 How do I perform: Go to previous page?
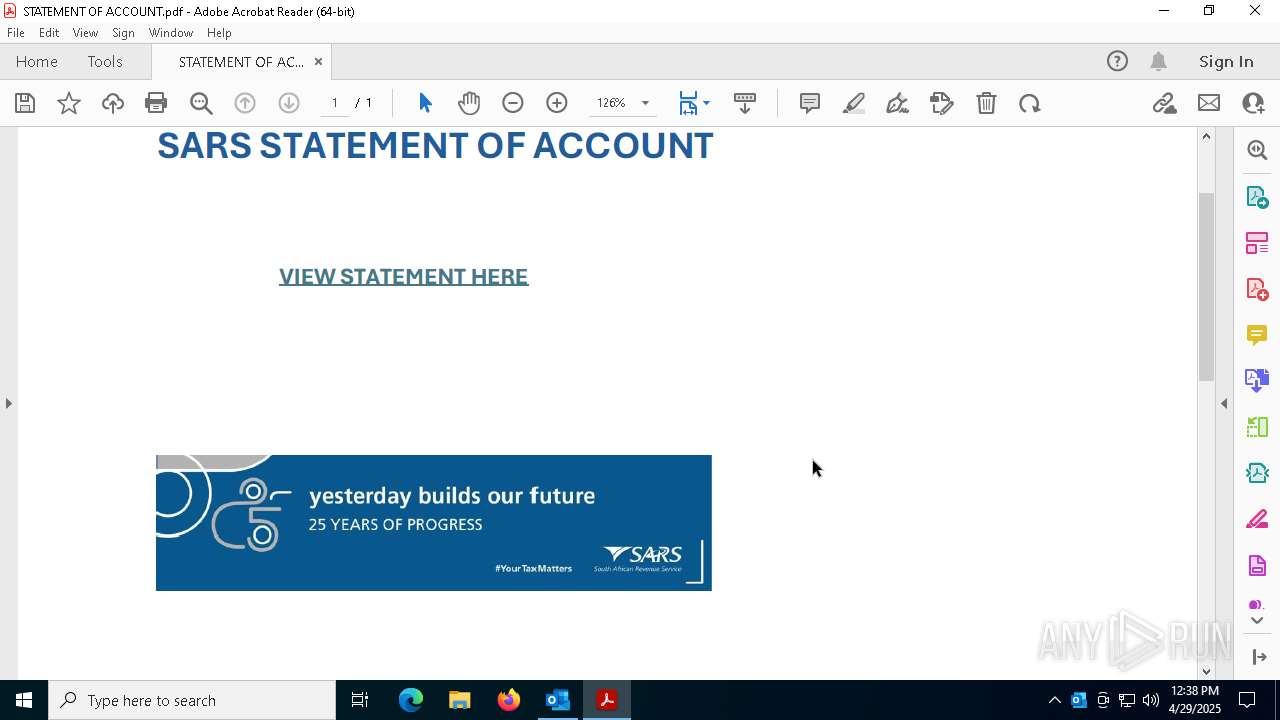[x=245, y=103]
